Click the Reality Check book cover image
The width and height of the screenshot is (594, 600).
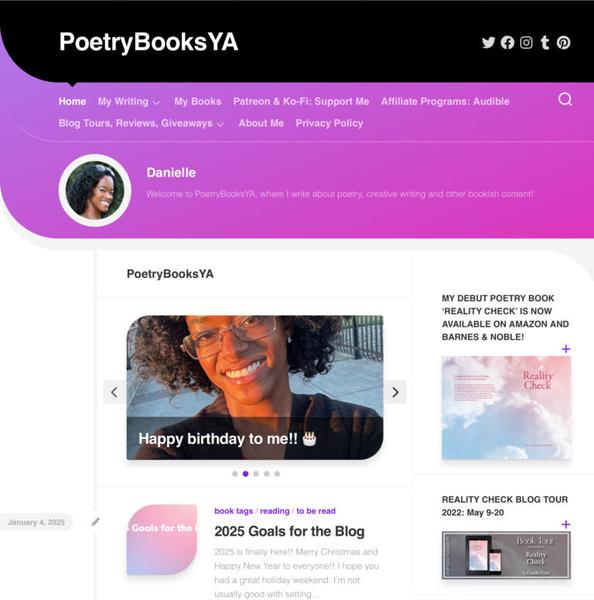coord(506,408)
